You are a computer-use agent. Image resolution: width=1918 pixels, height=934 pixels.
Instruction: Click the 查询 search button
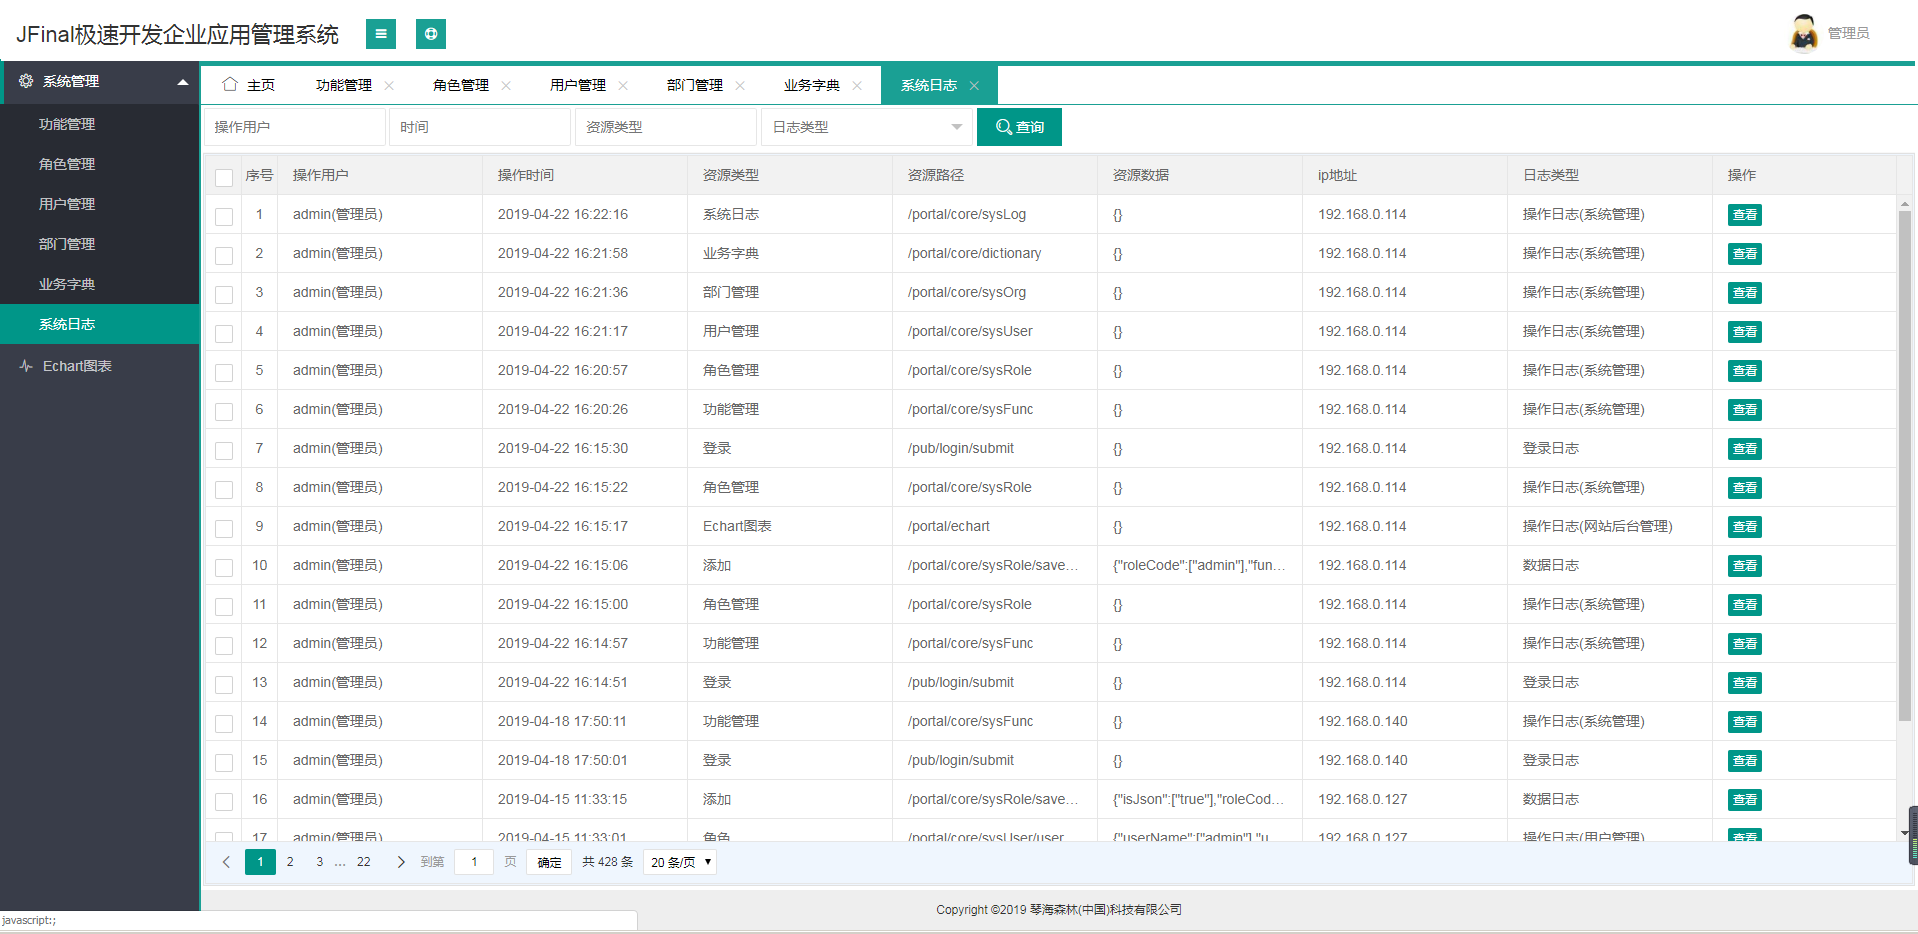pyautogui.click(x=1019, y=127)
